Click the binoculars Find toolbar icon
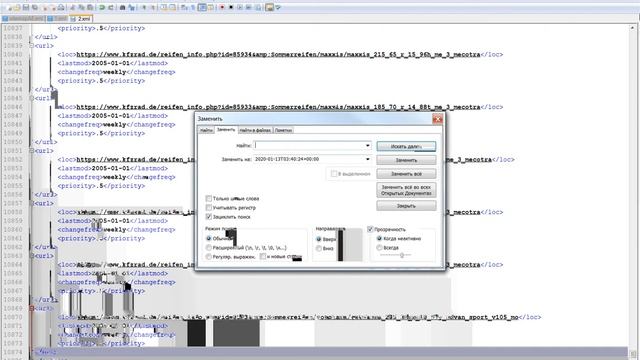Image resolution: width=640 pixels, height=360 pixels. click(x=122, y=7)
